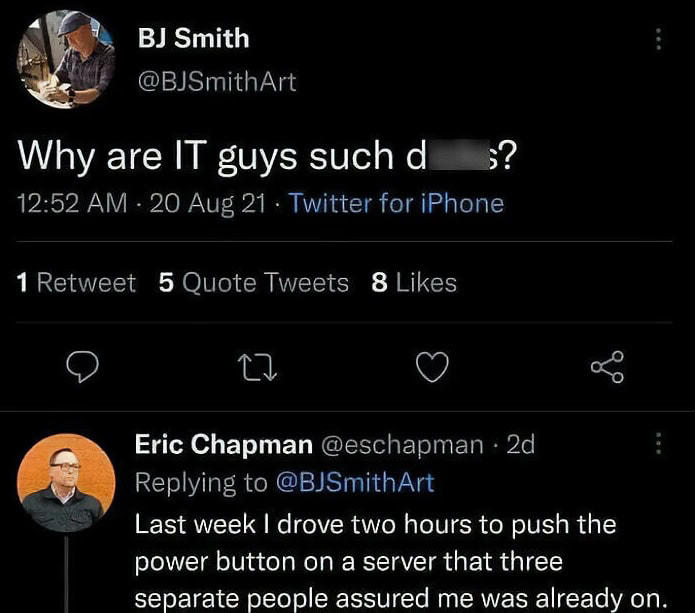Open more options on BJ Smith's tweet
This screenshot has height=613, width=695.
657,39
